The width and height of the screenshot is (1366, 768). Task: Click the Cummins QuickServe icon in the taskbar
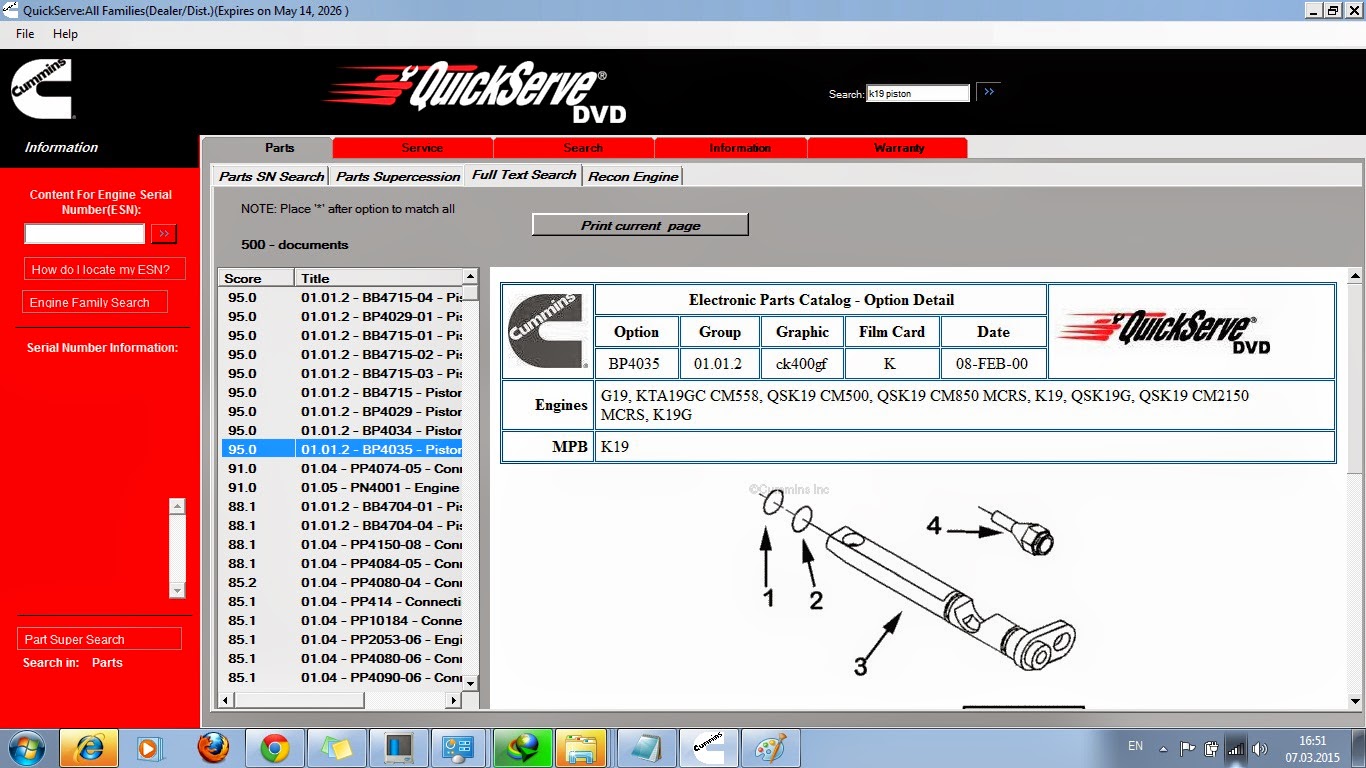(x=709, y=747)
